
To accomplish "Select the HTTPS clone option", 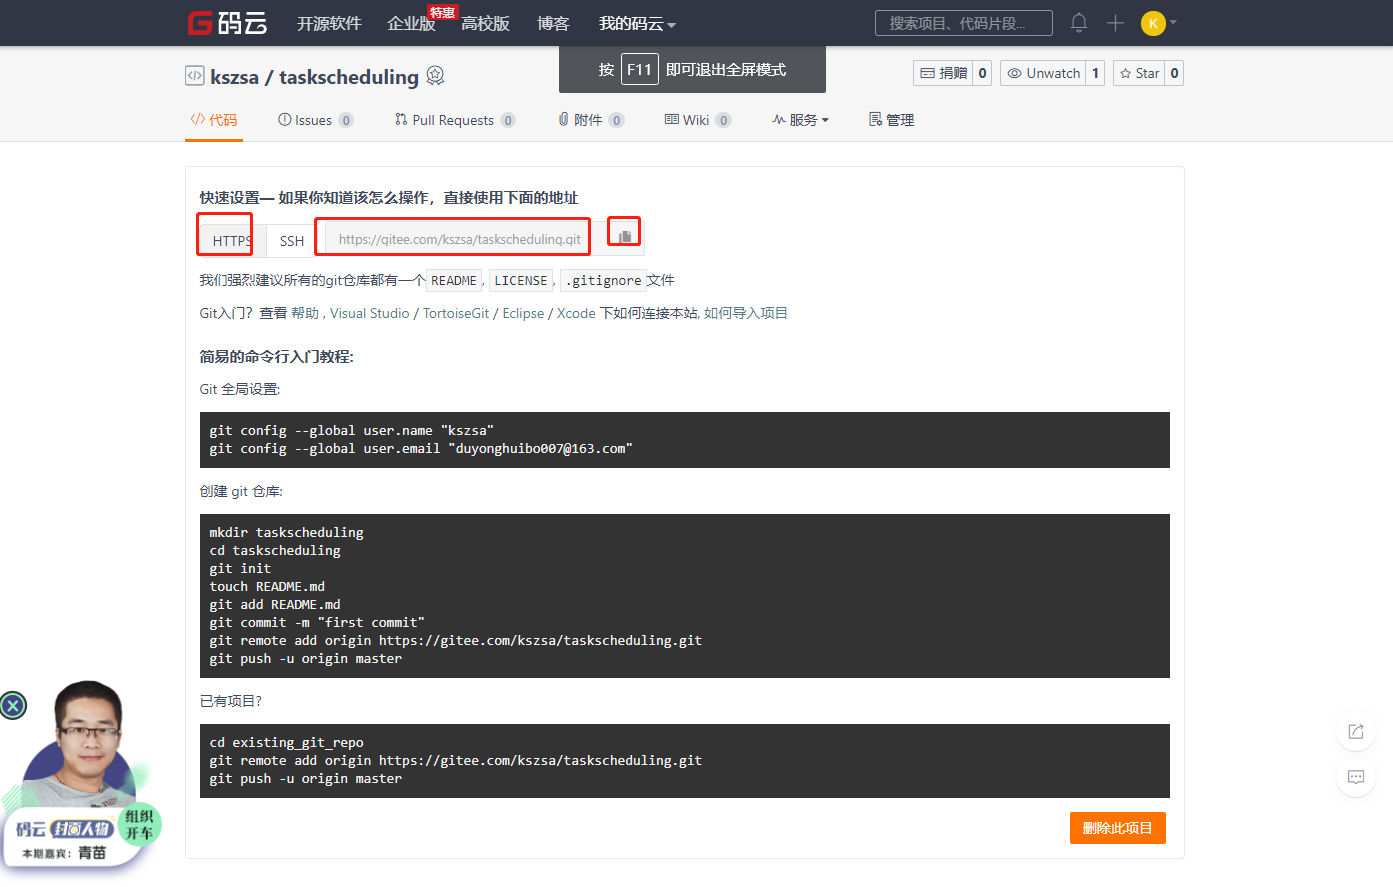I will click(x=232, y=241).
